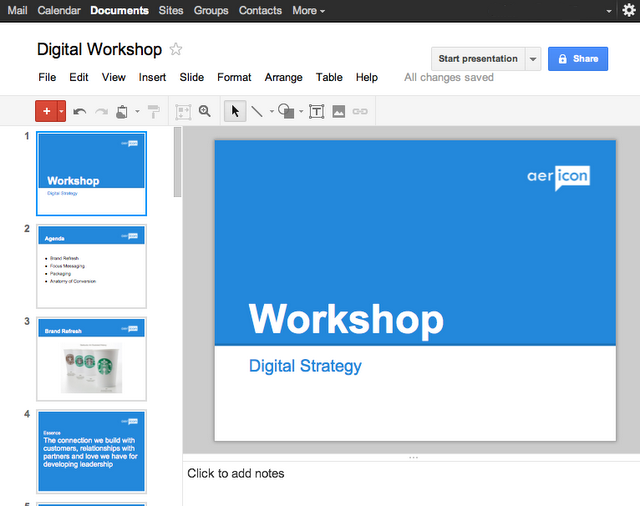Image resolution: width=640 pixels, height=506 pixels.
Task: Go to Calendar in top bar
Action: 59,11
